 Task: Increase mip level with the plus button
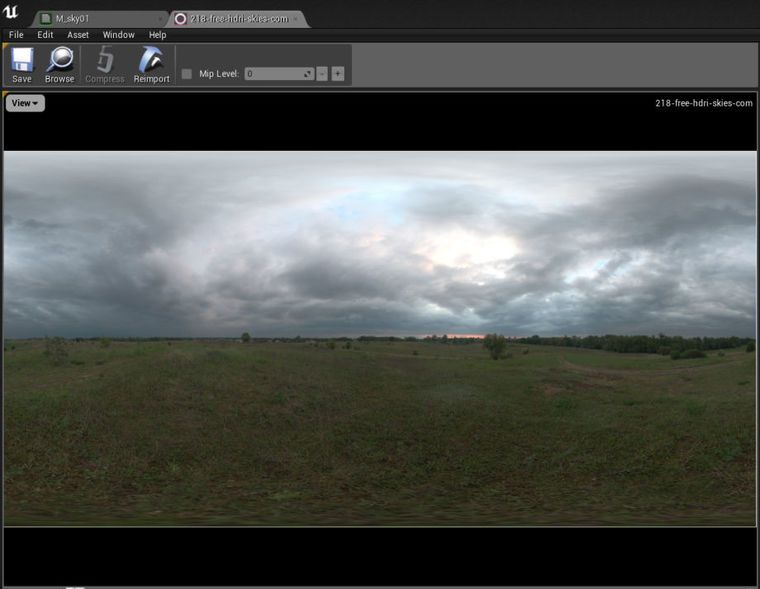(x=338, y=74)
